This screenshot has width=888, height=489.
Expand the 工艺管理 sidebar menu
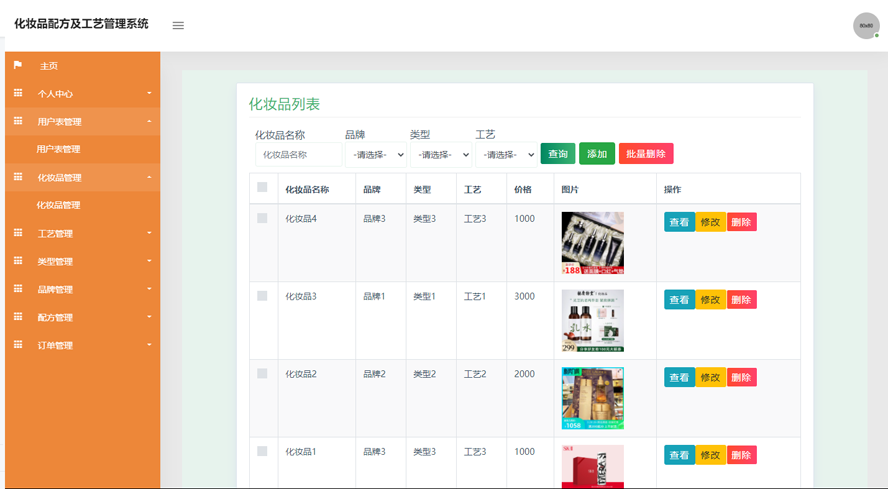pyautogui.click(x=83, y=233)
